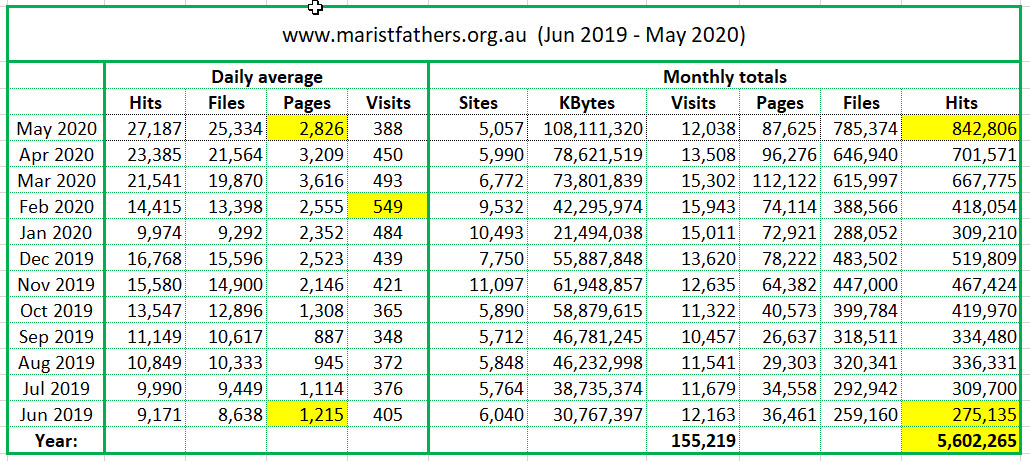This screenshot has height=461, width=1030.
Task: Select cell 25,334 daily files
Action: coord(226,129)
